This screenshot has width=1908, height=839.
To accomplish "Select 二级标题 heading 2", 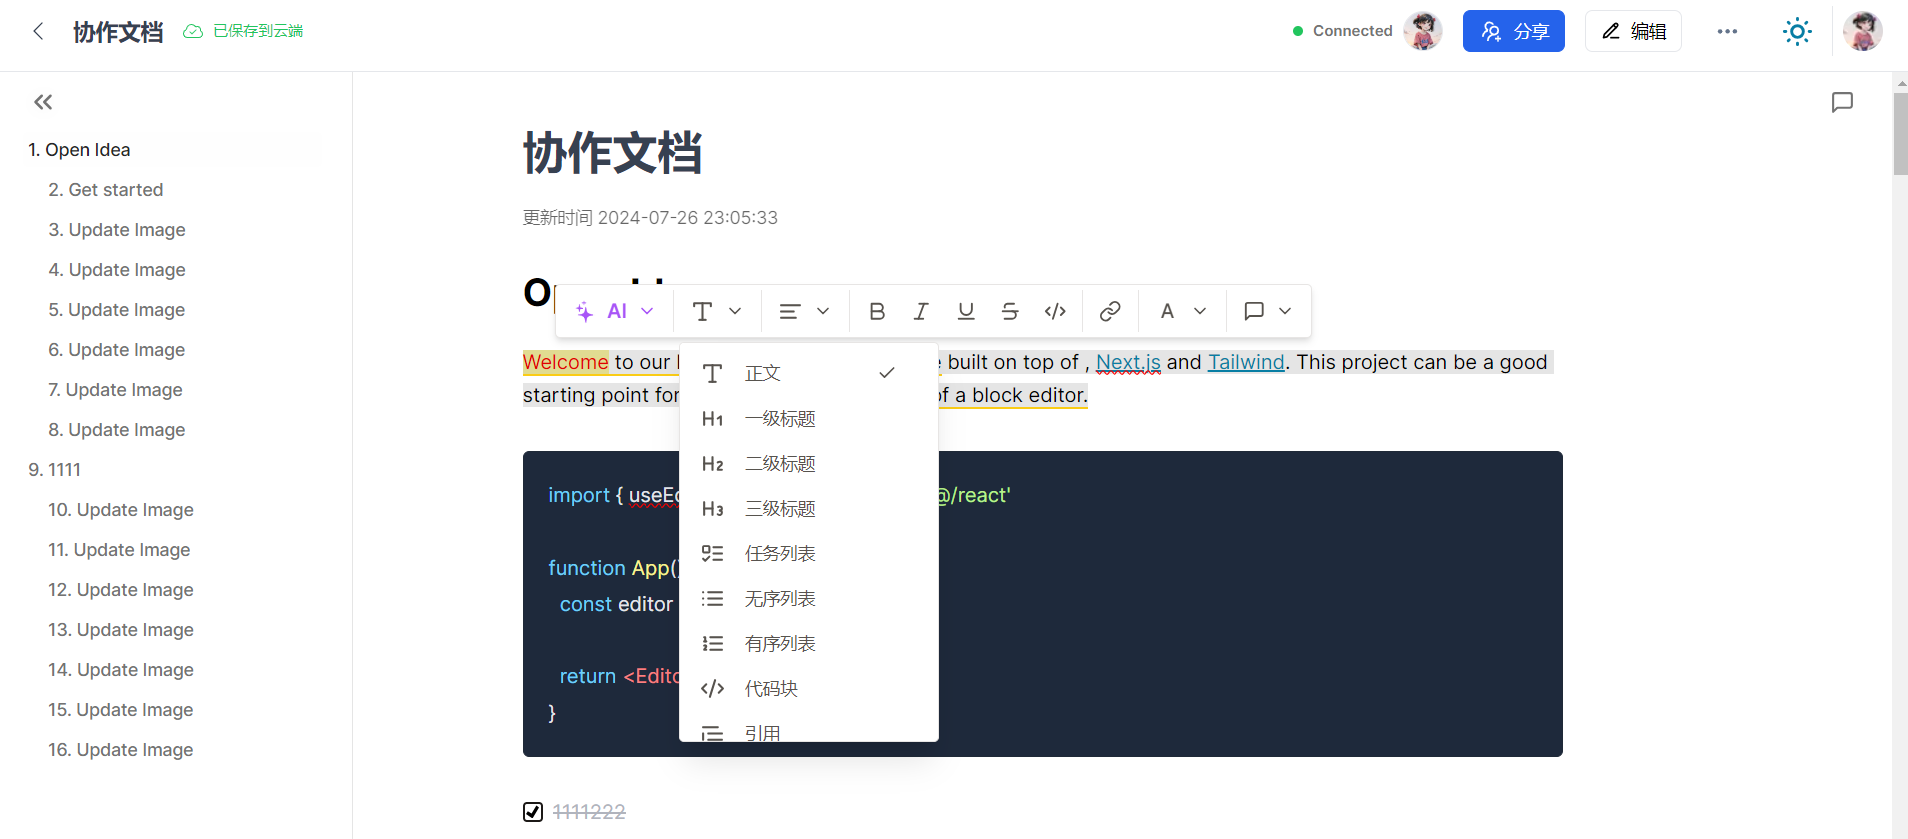I will click(x=808, y=464).
